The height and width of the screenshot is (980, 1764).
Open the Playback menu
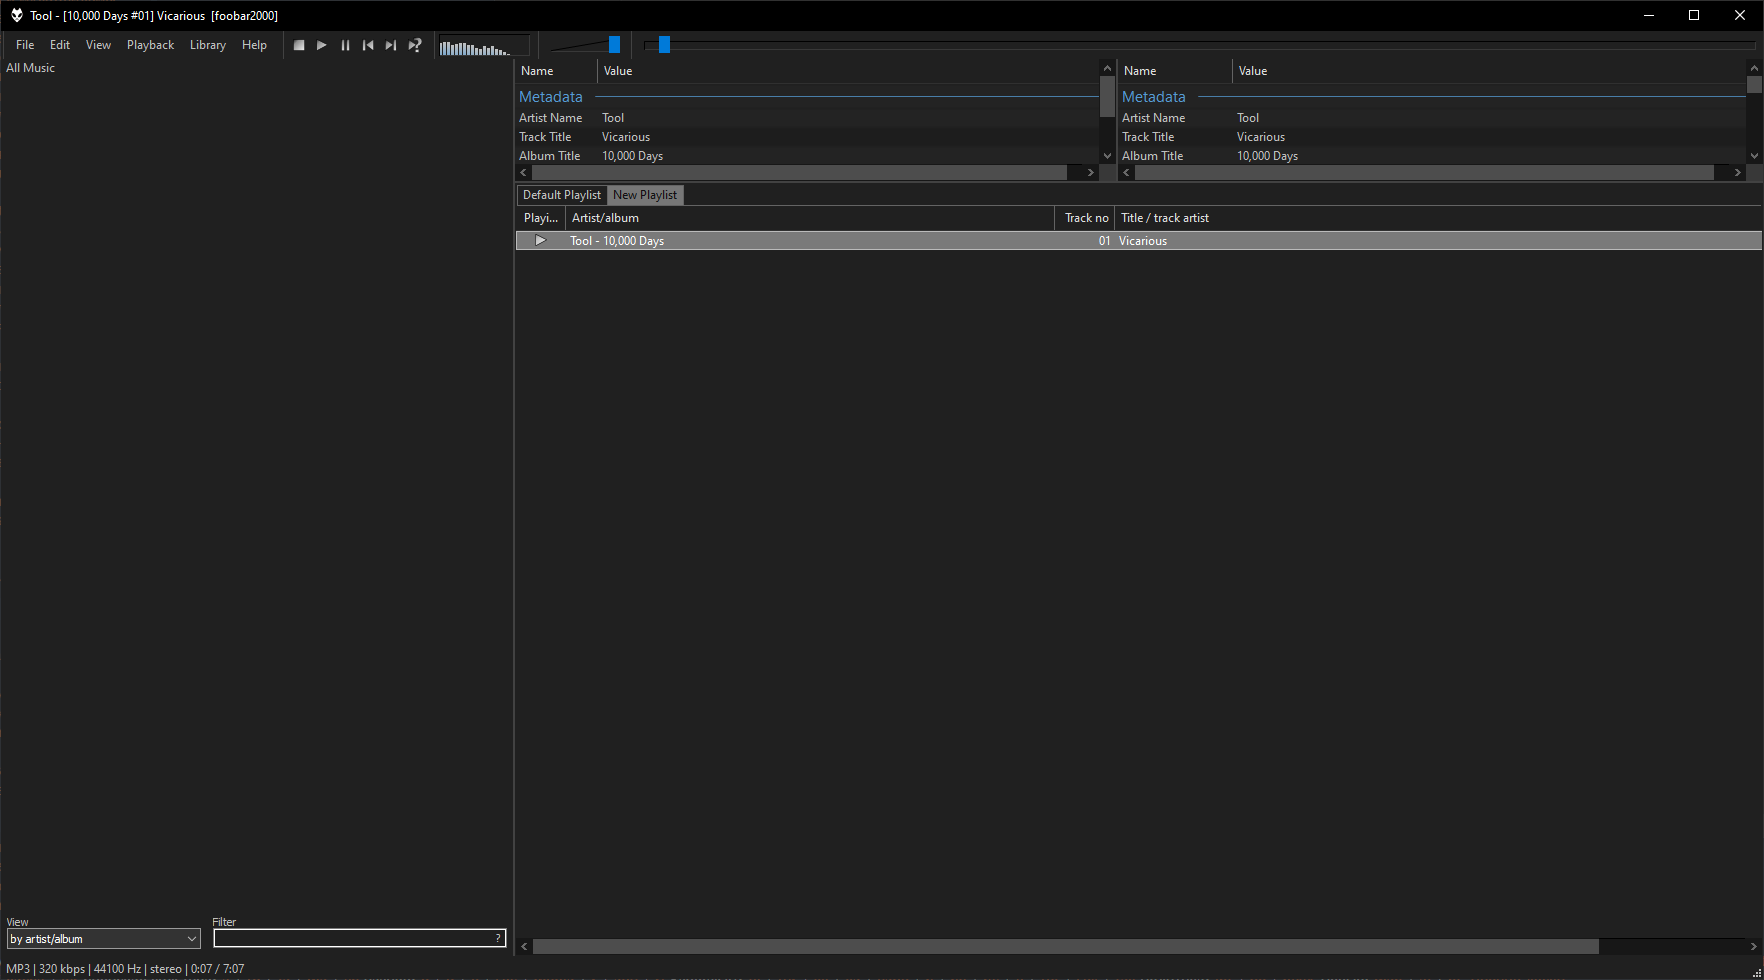click(150, 45)
